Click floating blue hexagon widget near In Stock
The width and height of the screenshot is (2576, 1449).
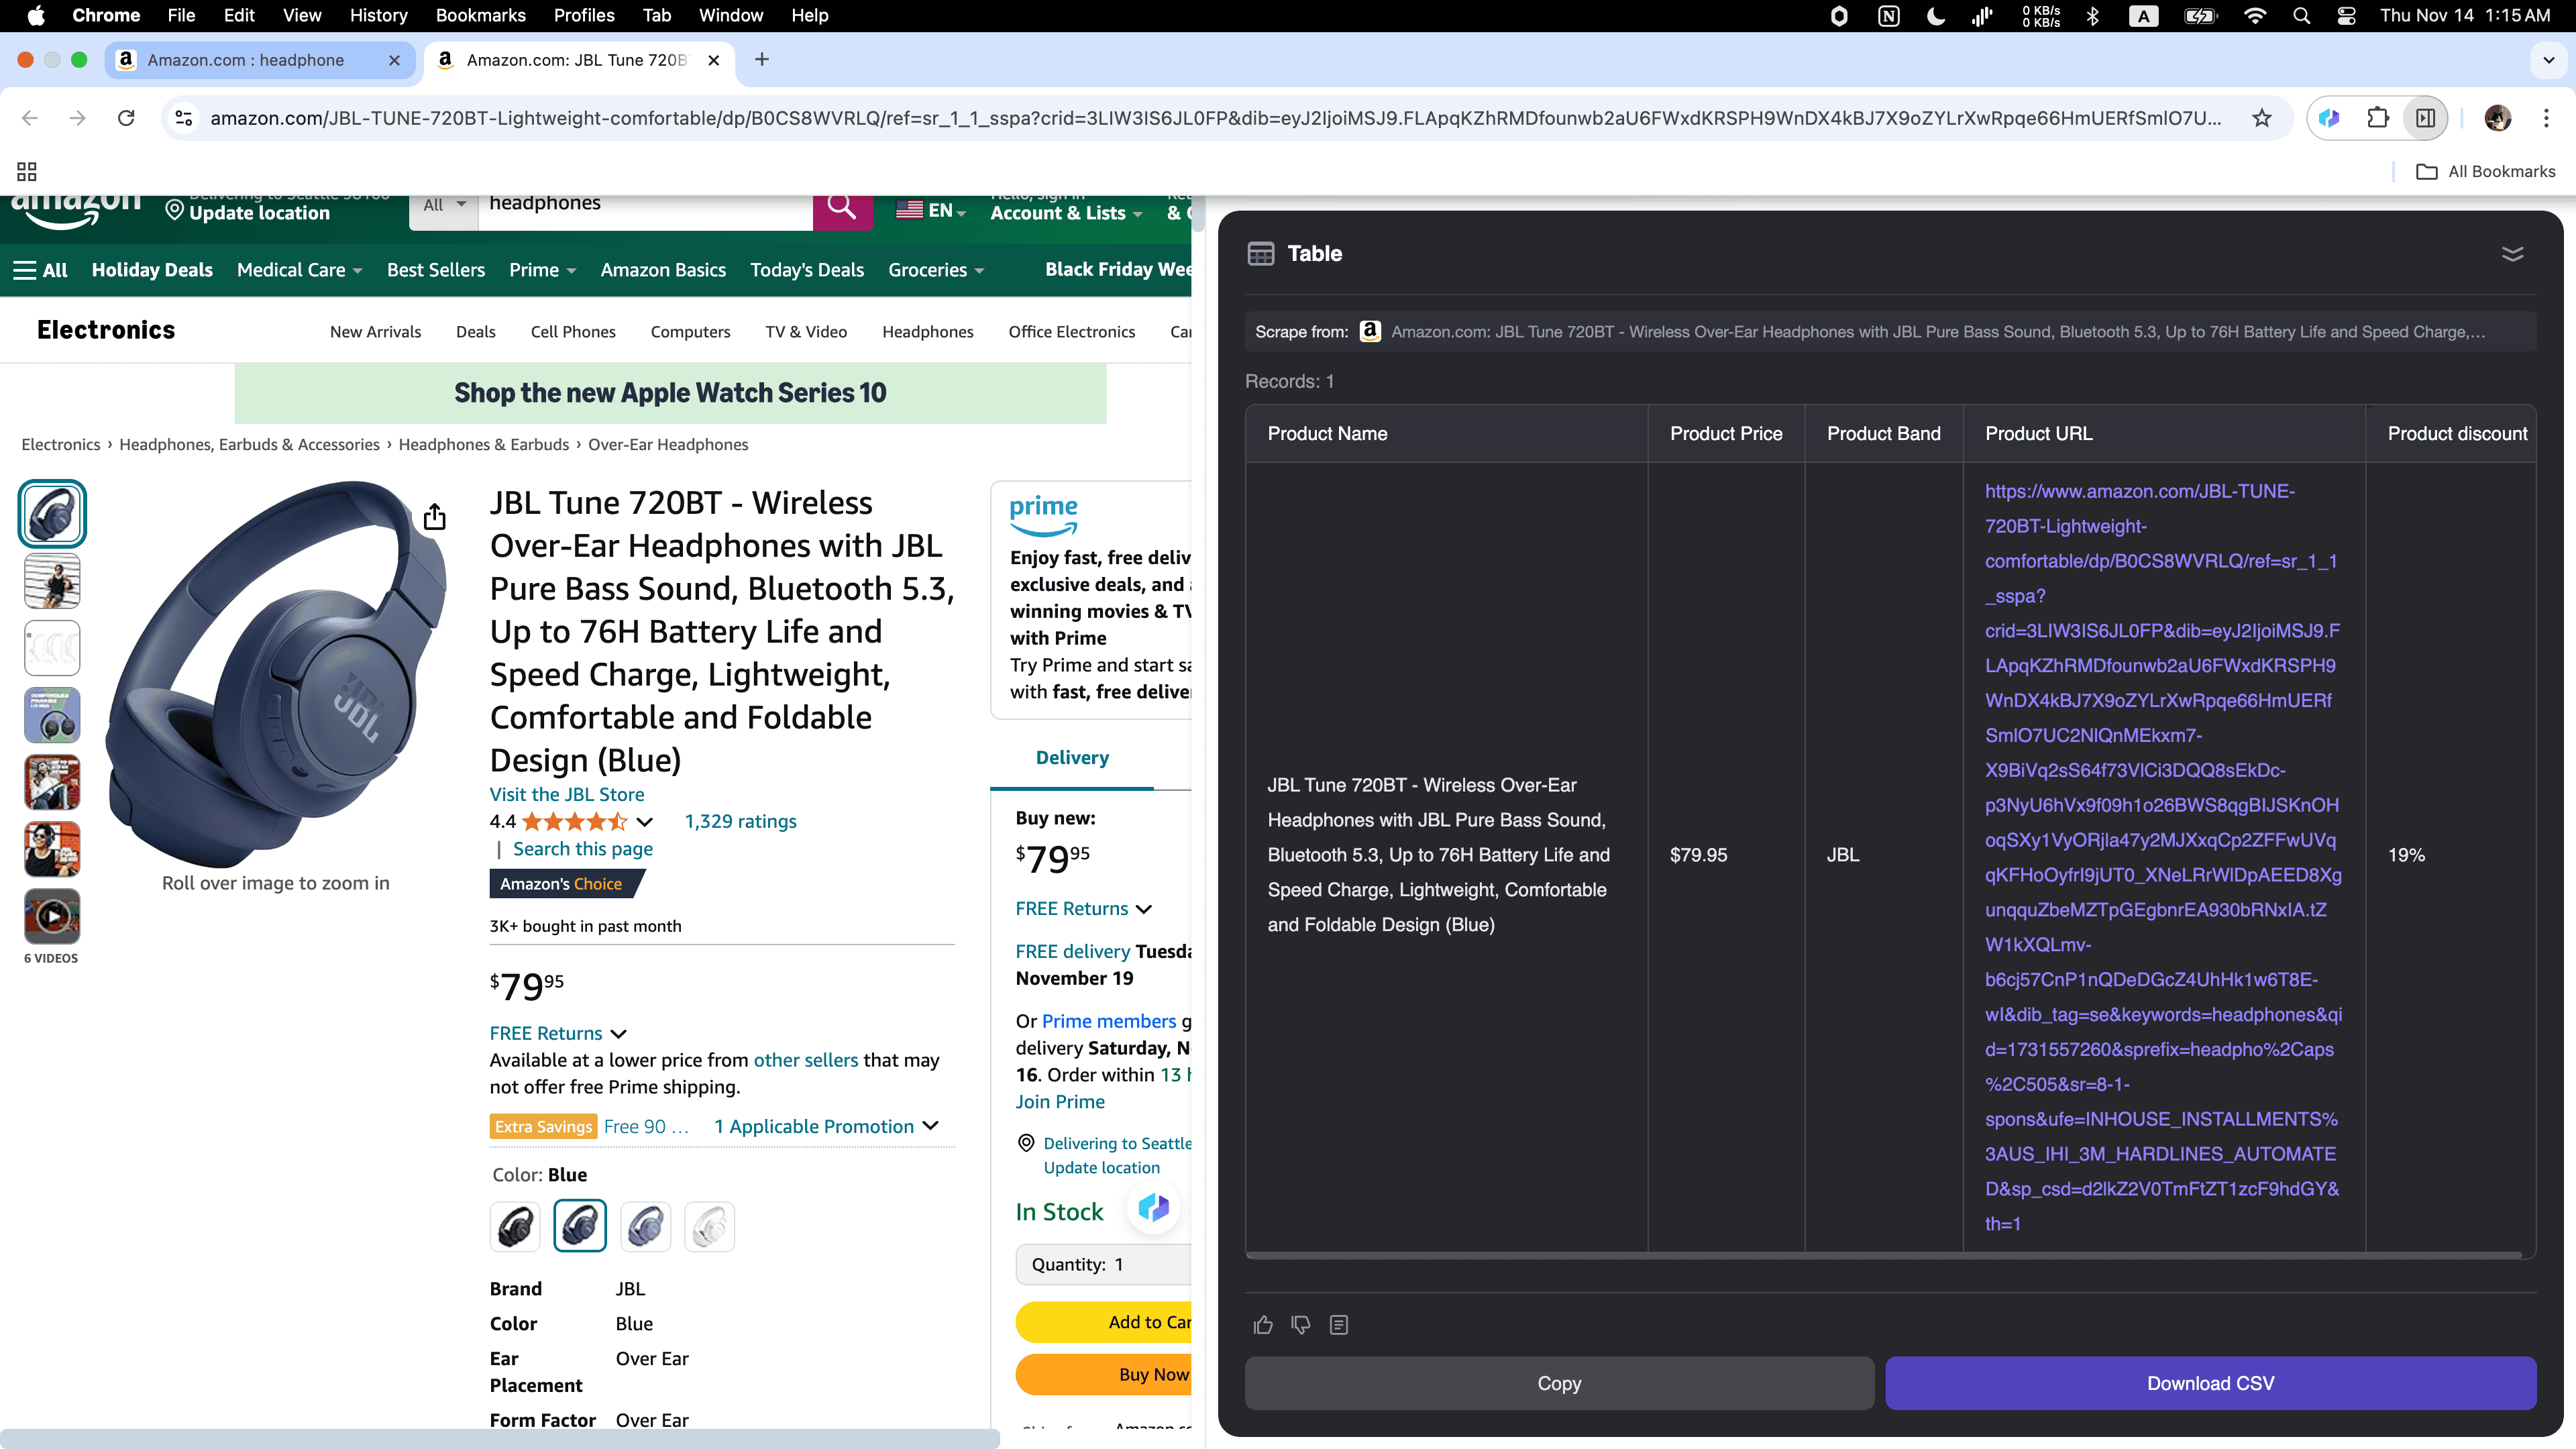point(1153,1208)
